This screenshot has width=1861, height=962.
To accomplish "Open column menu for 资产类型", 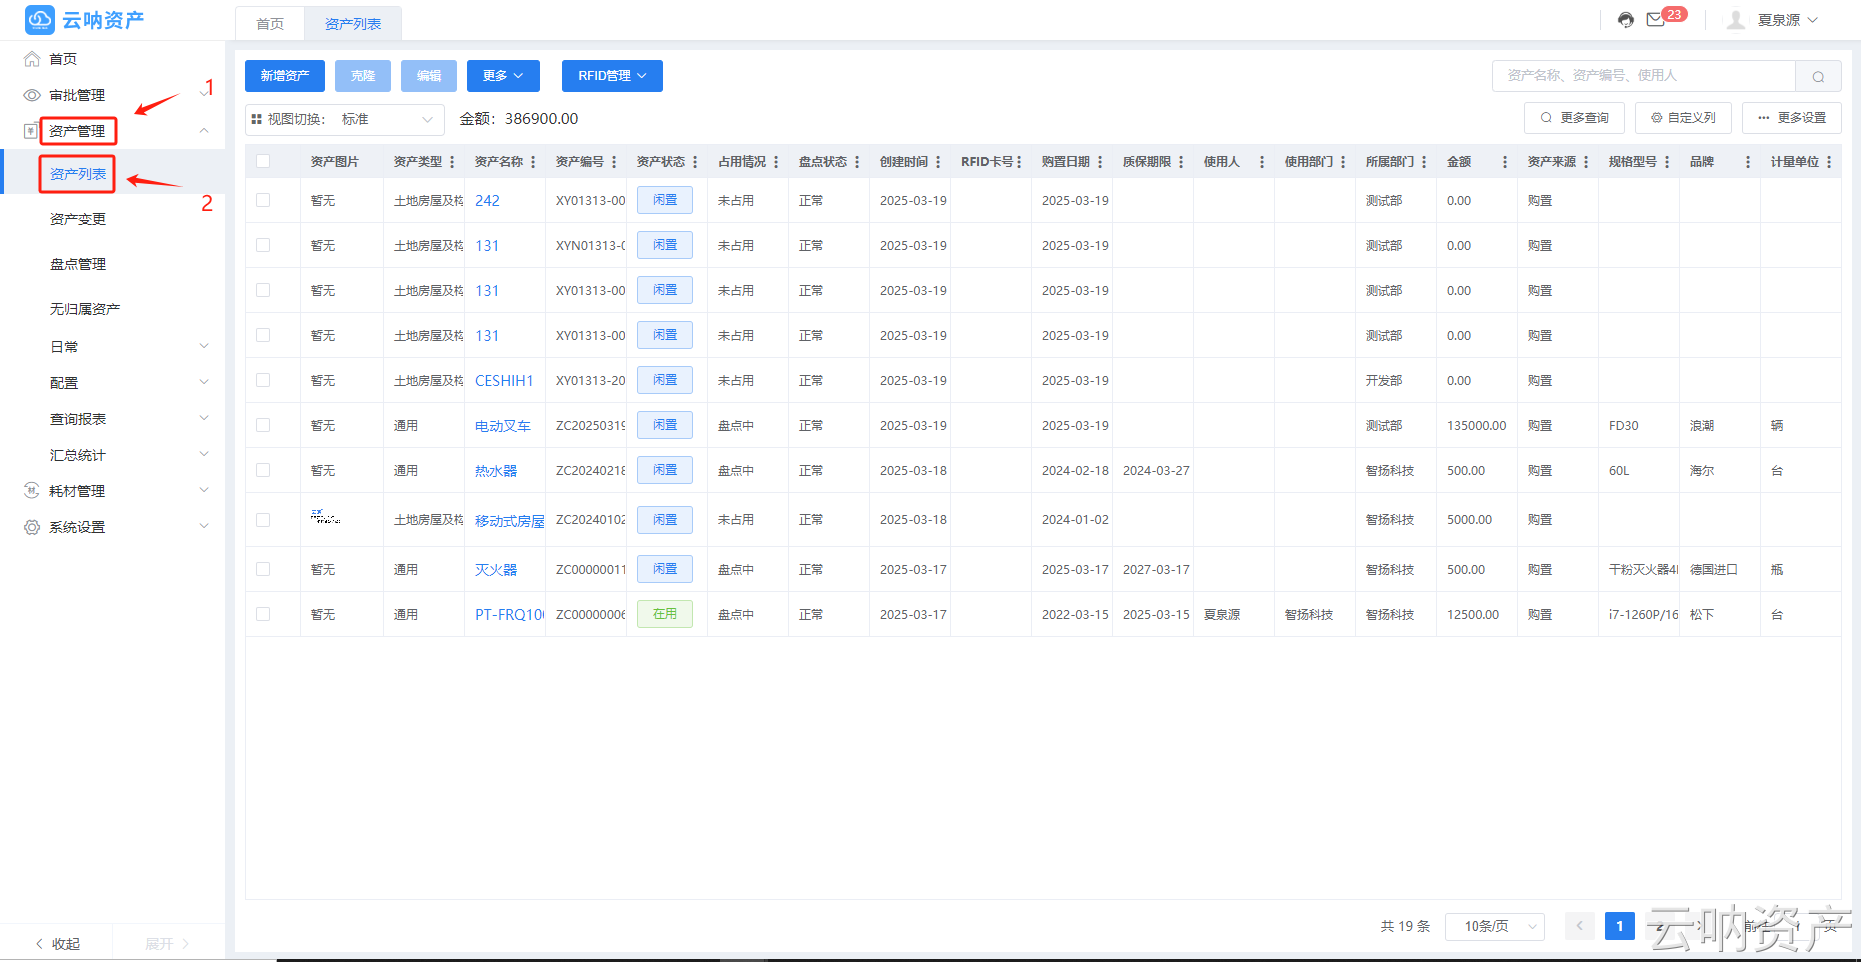I will (452, 162).
